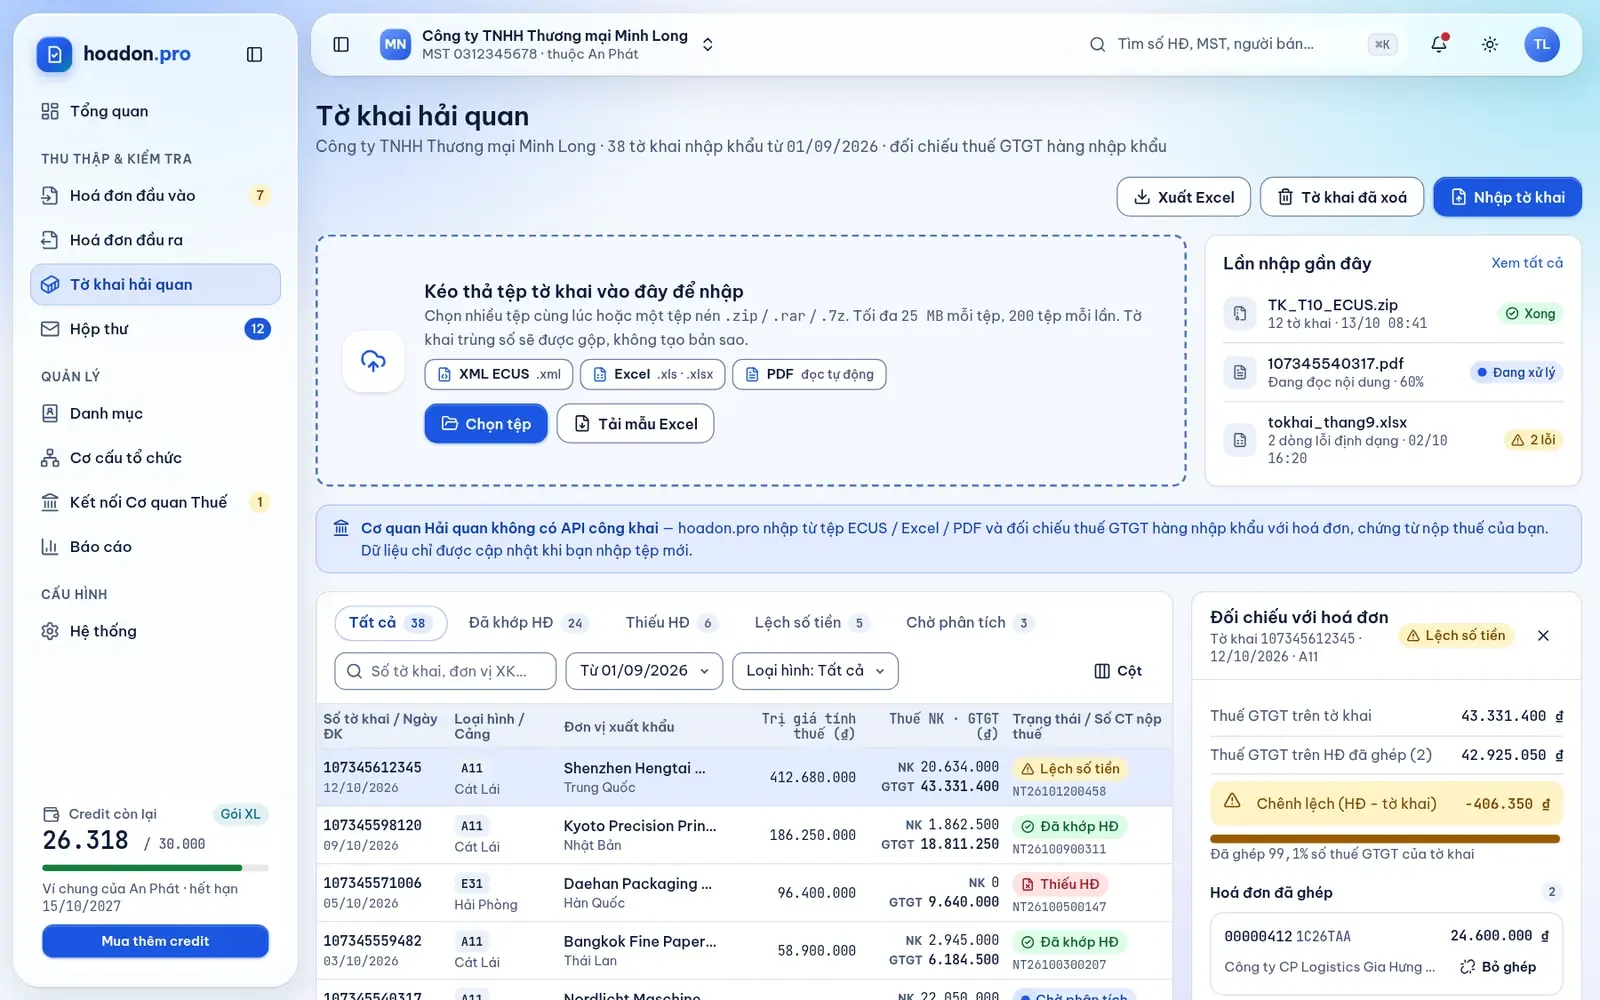
Task: Click Xuất Excel button
Action: [x=1184, y=197]
